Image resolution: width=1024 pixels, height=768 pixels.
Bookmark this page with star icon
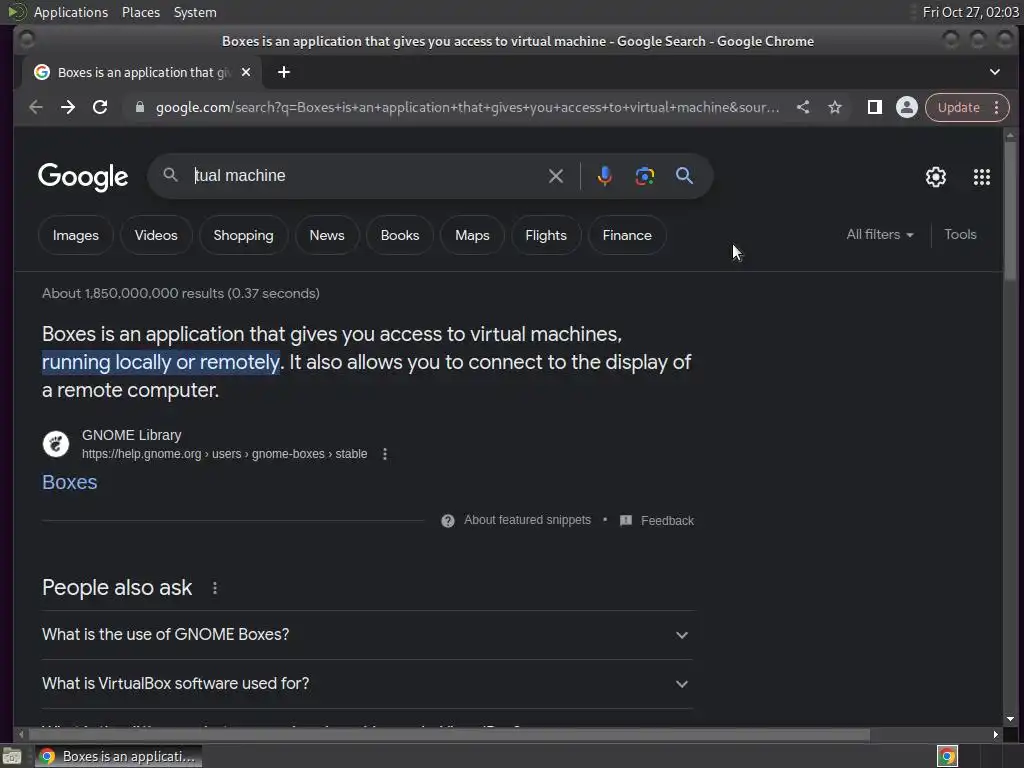tap(835, 107)
